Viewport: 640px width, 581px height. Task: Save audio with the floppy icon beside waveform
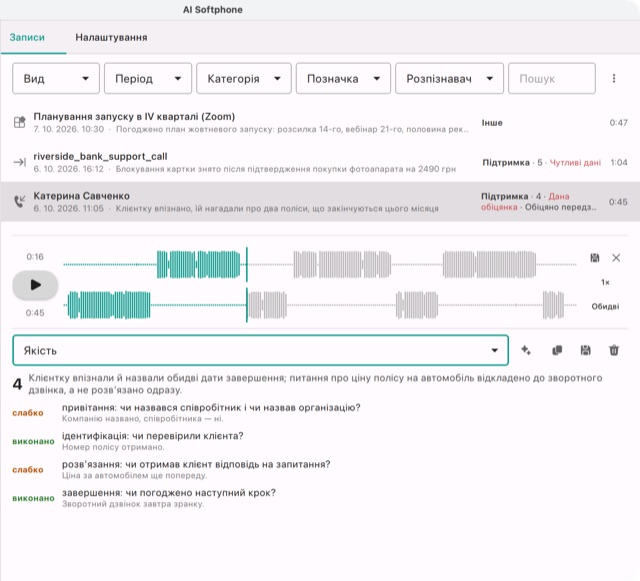595,258
